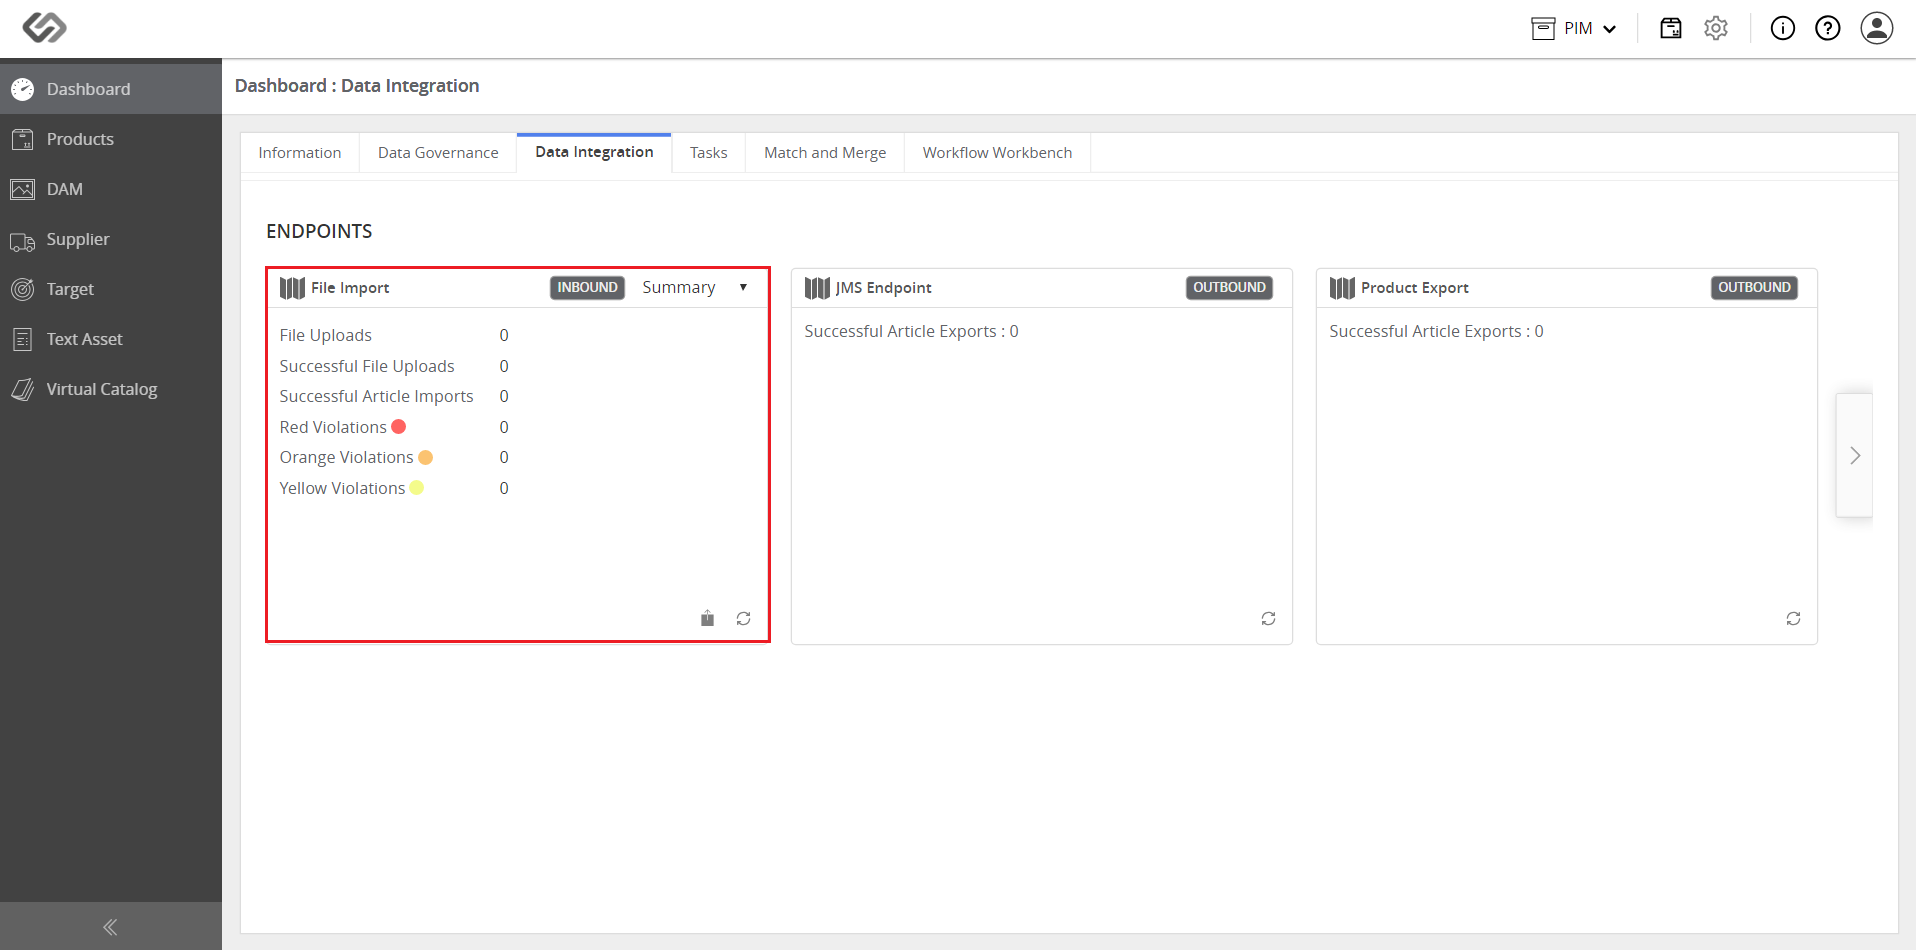The image size is (1916, 950).
Task: Open the Red Violations link
Action: point(333,427)
